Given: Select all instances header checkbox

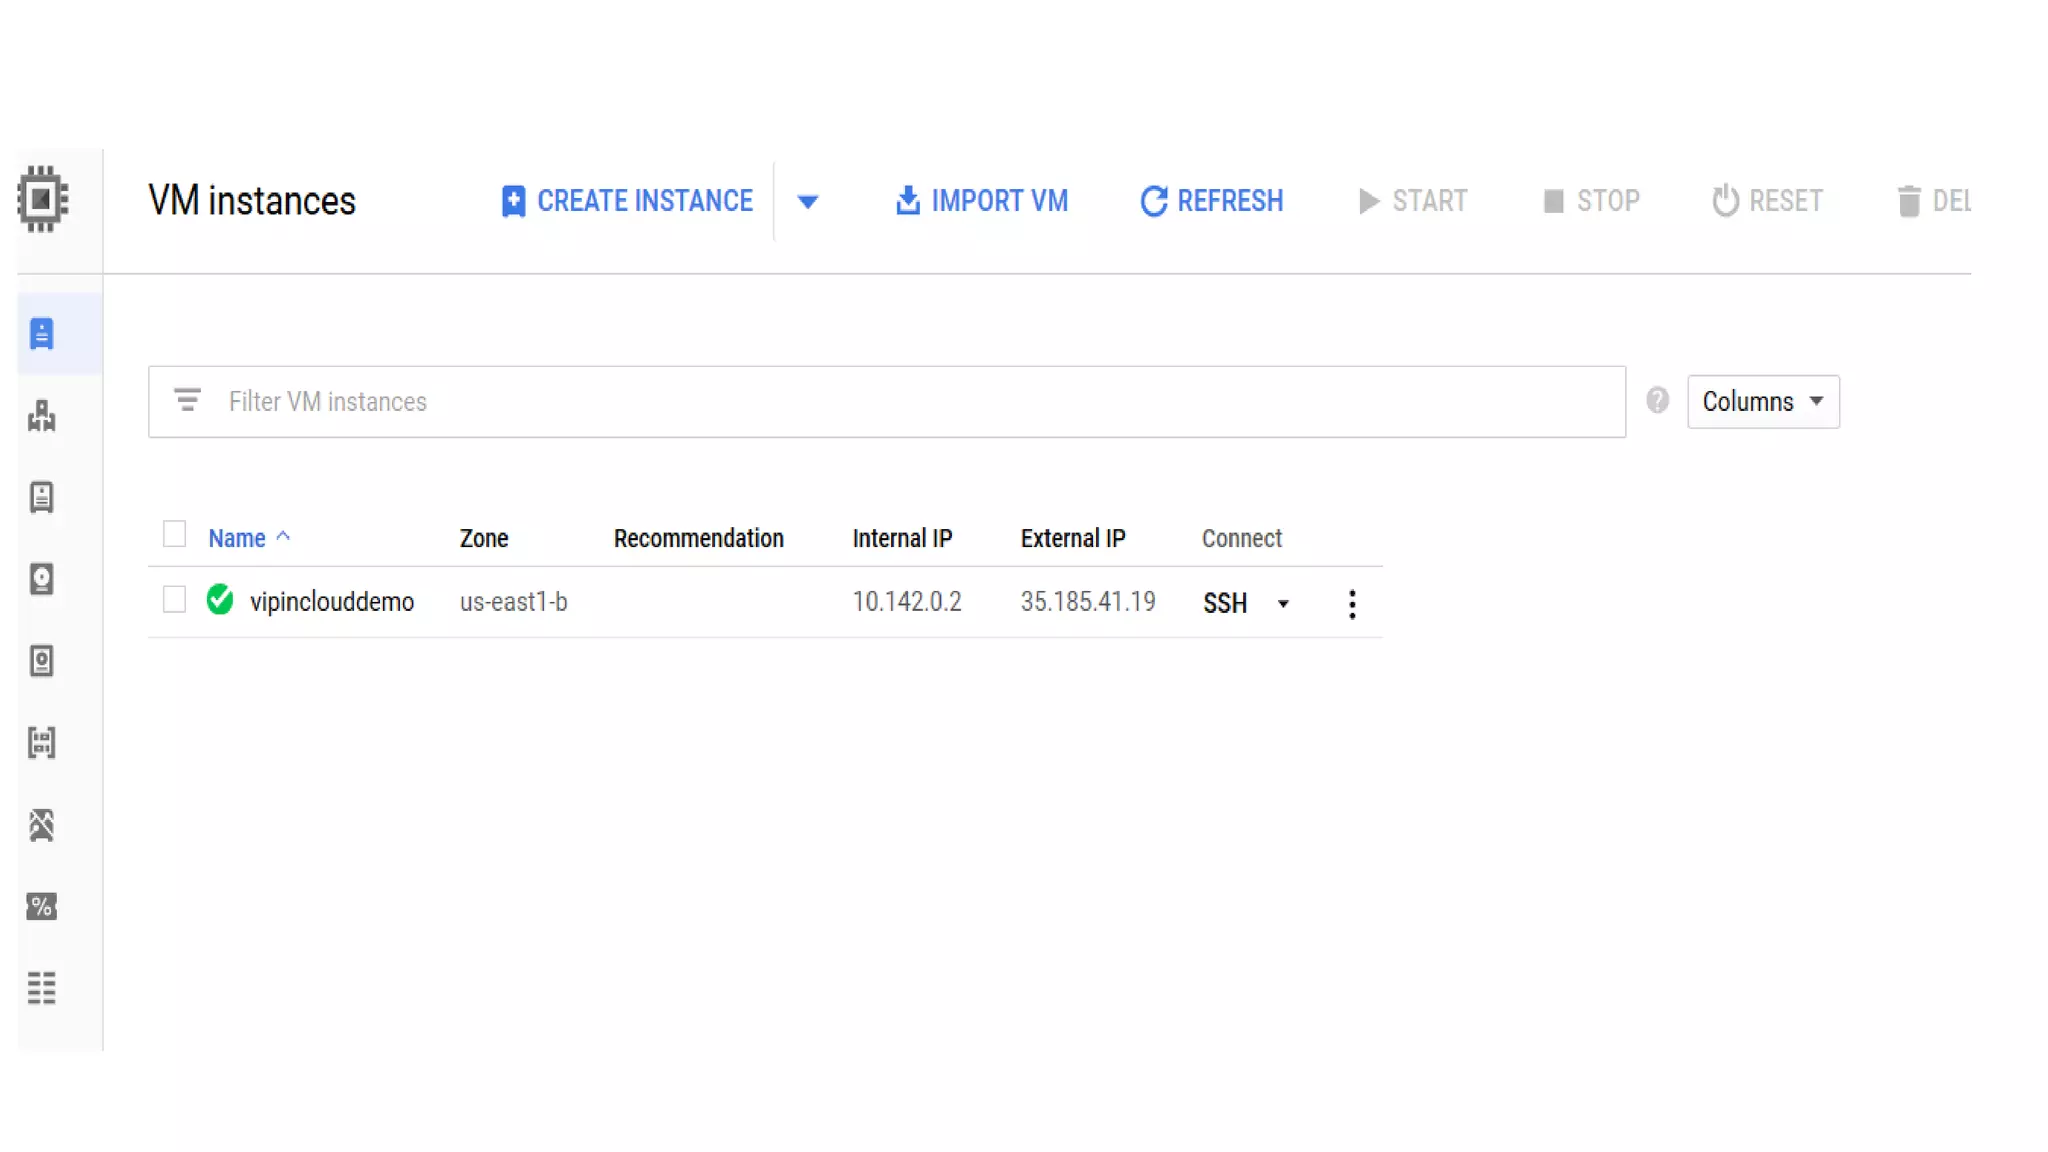Looking at the screenshot, I should point(175,535).
